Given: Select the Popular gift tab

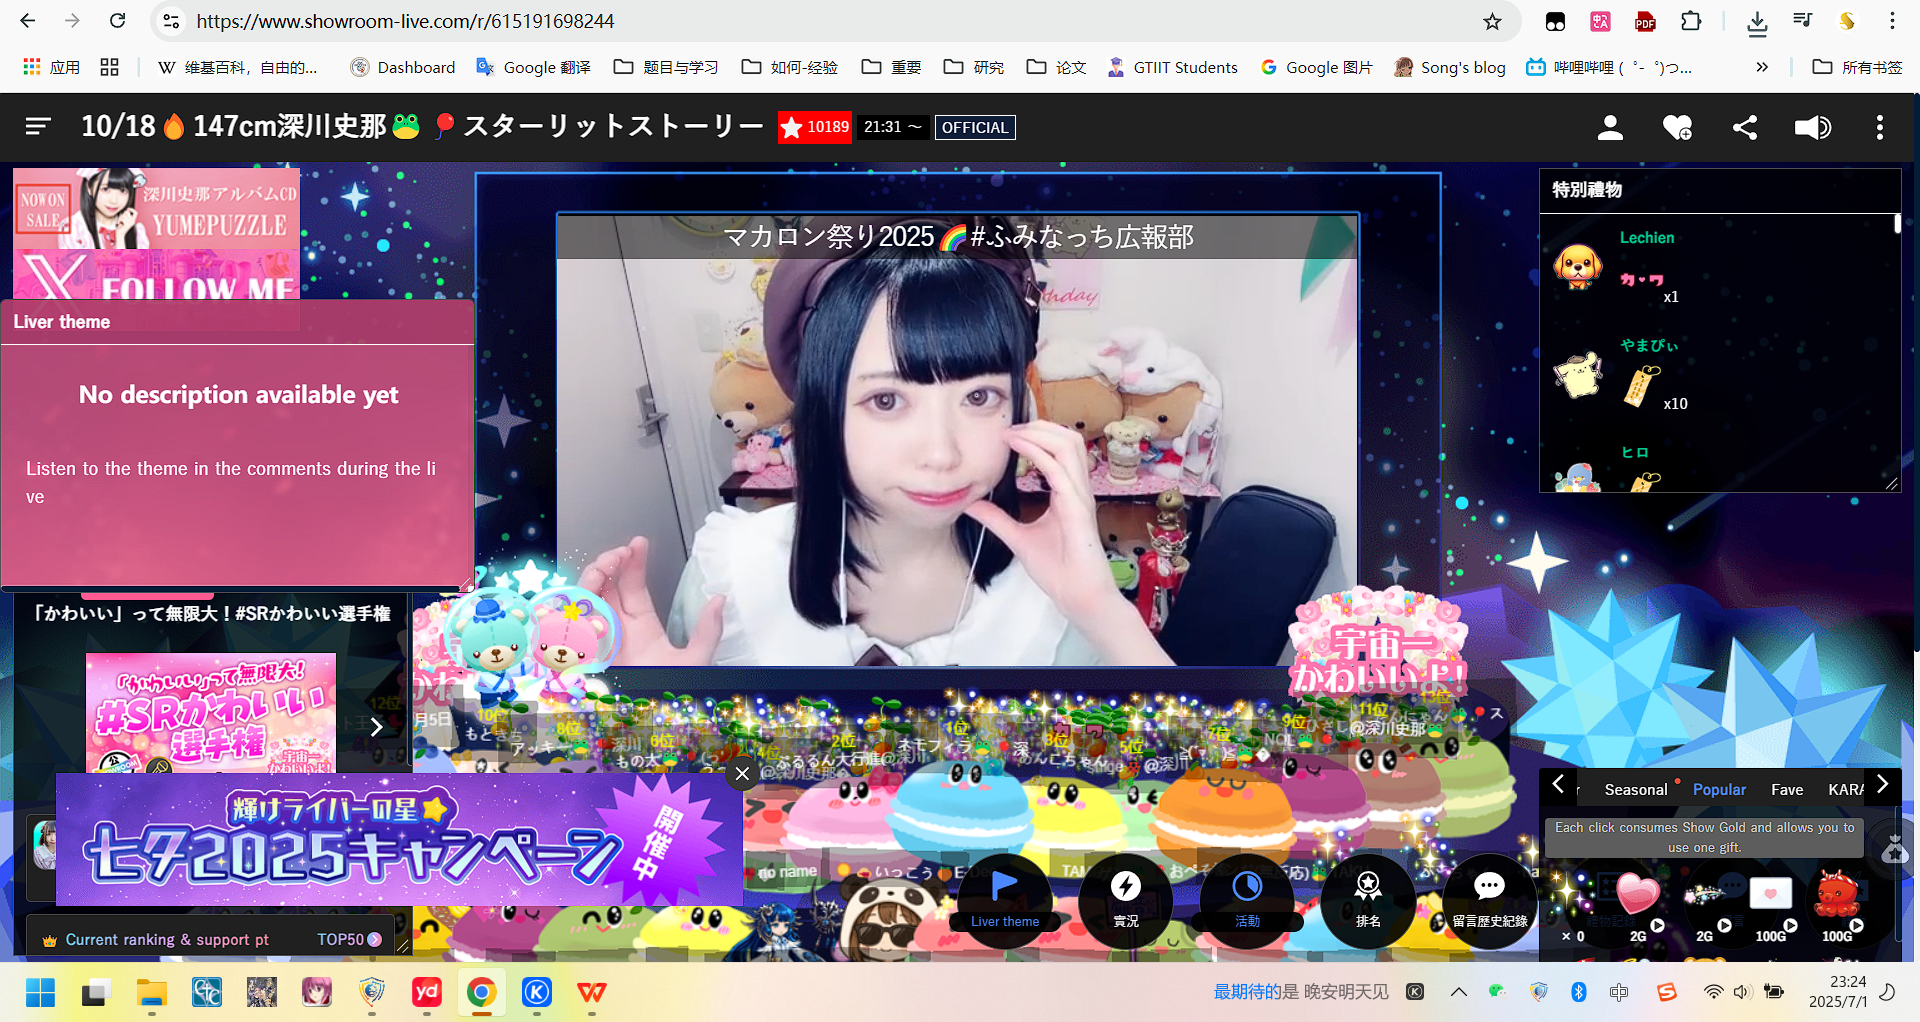Looking at the screenshot, I should (x=1719, y=789).
